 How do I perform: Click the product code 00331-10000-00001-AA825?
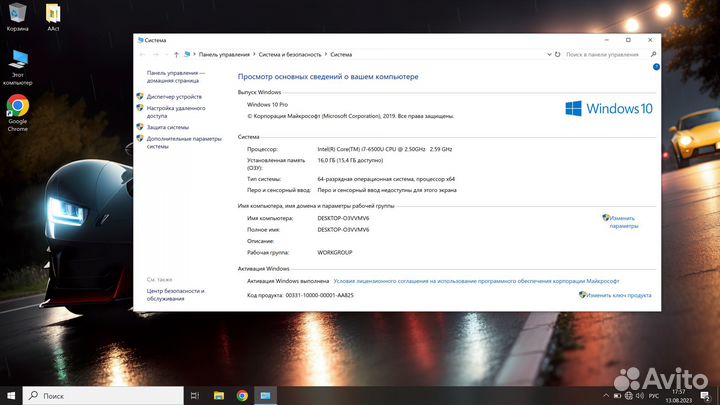pos(320,295)
